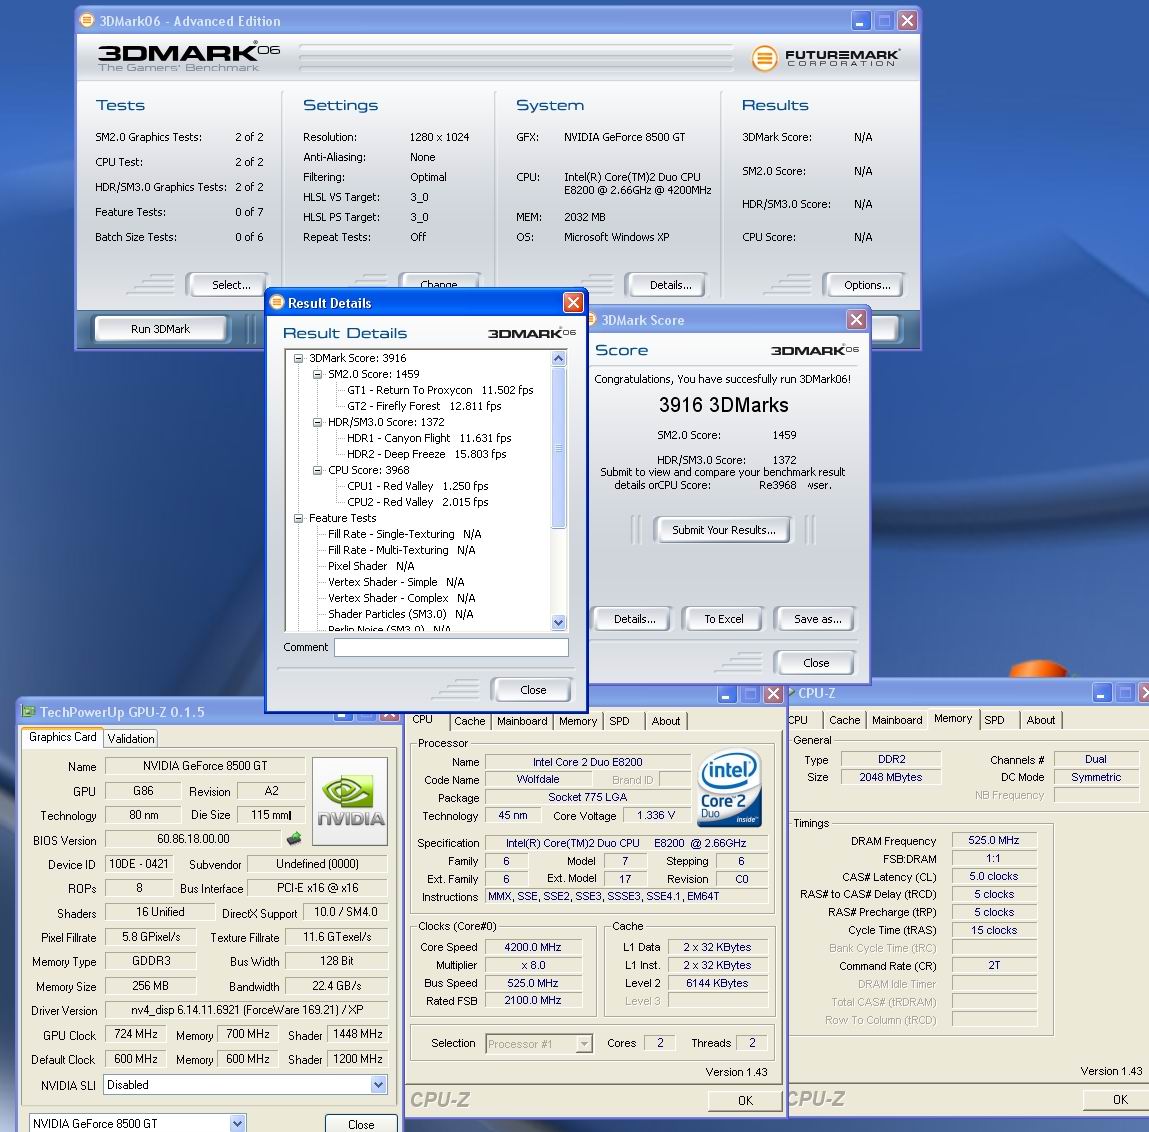Screen dimensions: 1149x1132
Task: Click the 3DMark06 title bar icon
Action: pyautogui.click(x=86, y=20)
